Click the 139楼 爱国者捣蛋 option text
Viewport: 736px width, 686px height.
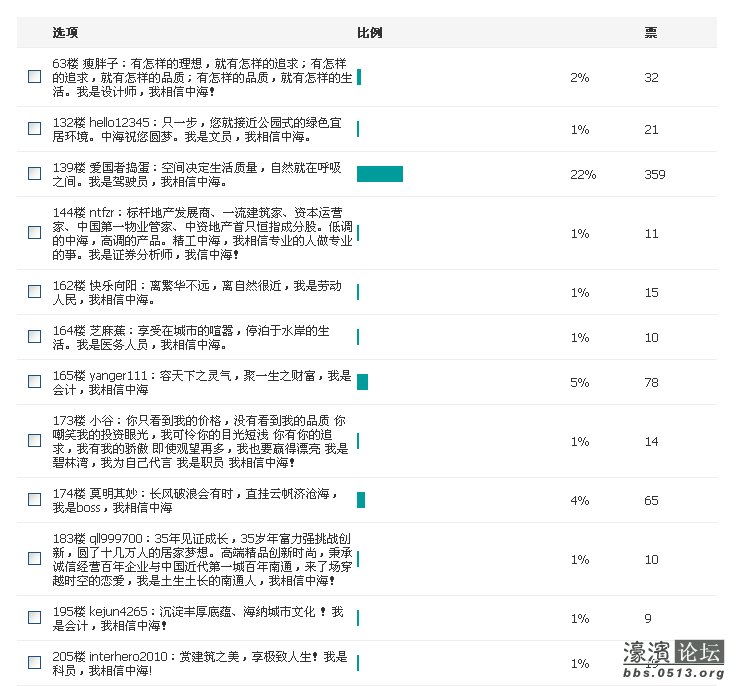[197, 175]
